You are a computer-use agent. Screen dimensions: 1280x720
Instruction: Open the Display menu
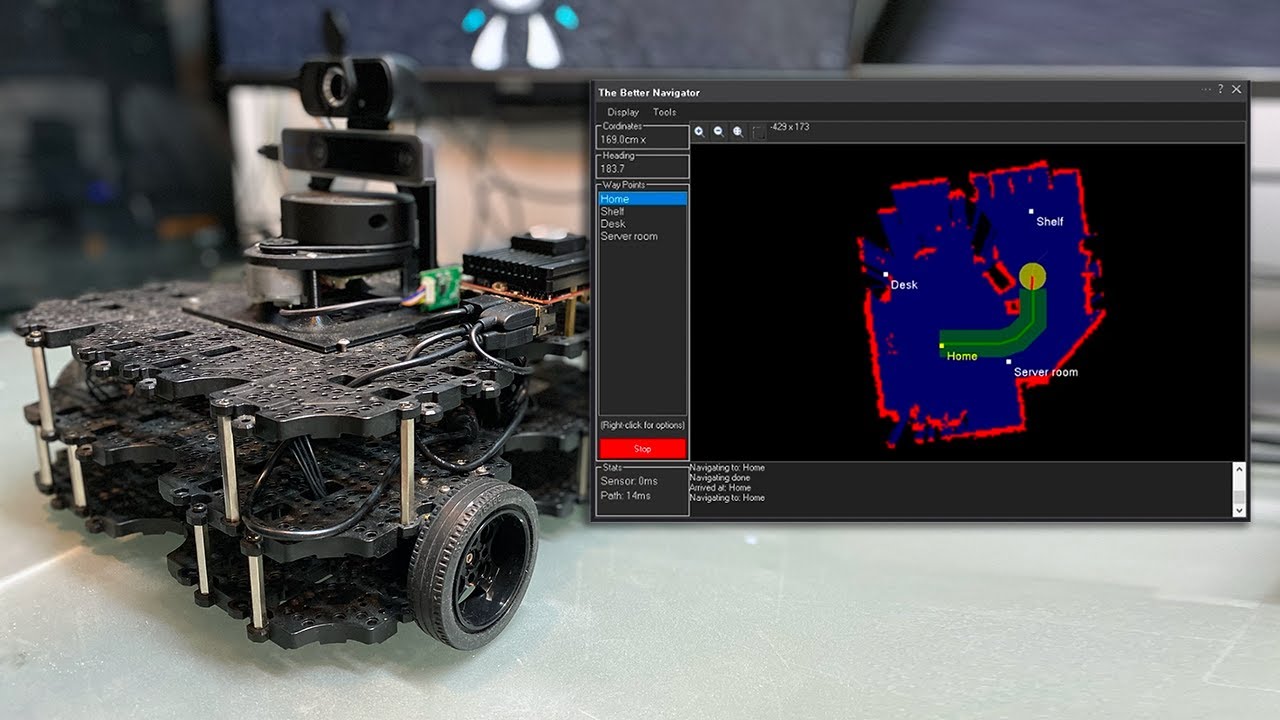pyautogui.click(x=623, y=112)
